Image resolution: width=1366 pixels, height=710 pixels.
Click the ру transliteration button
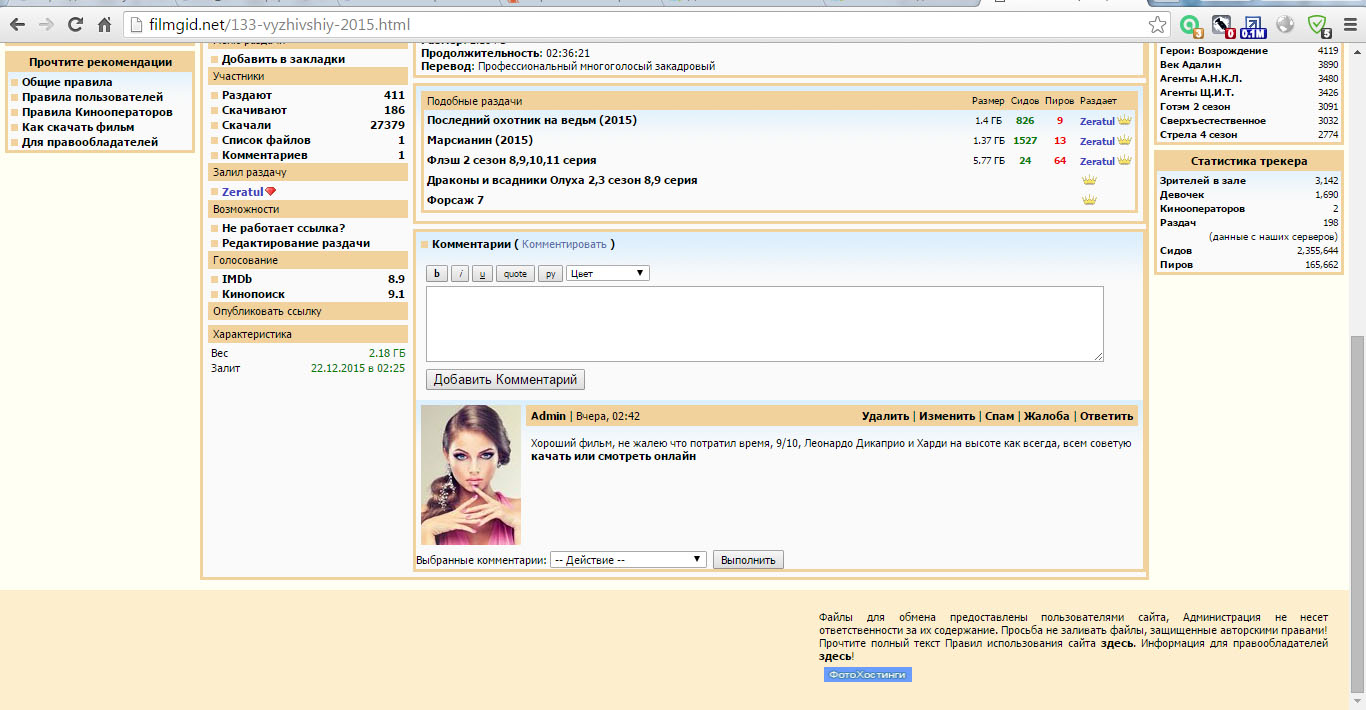[550, 273]
